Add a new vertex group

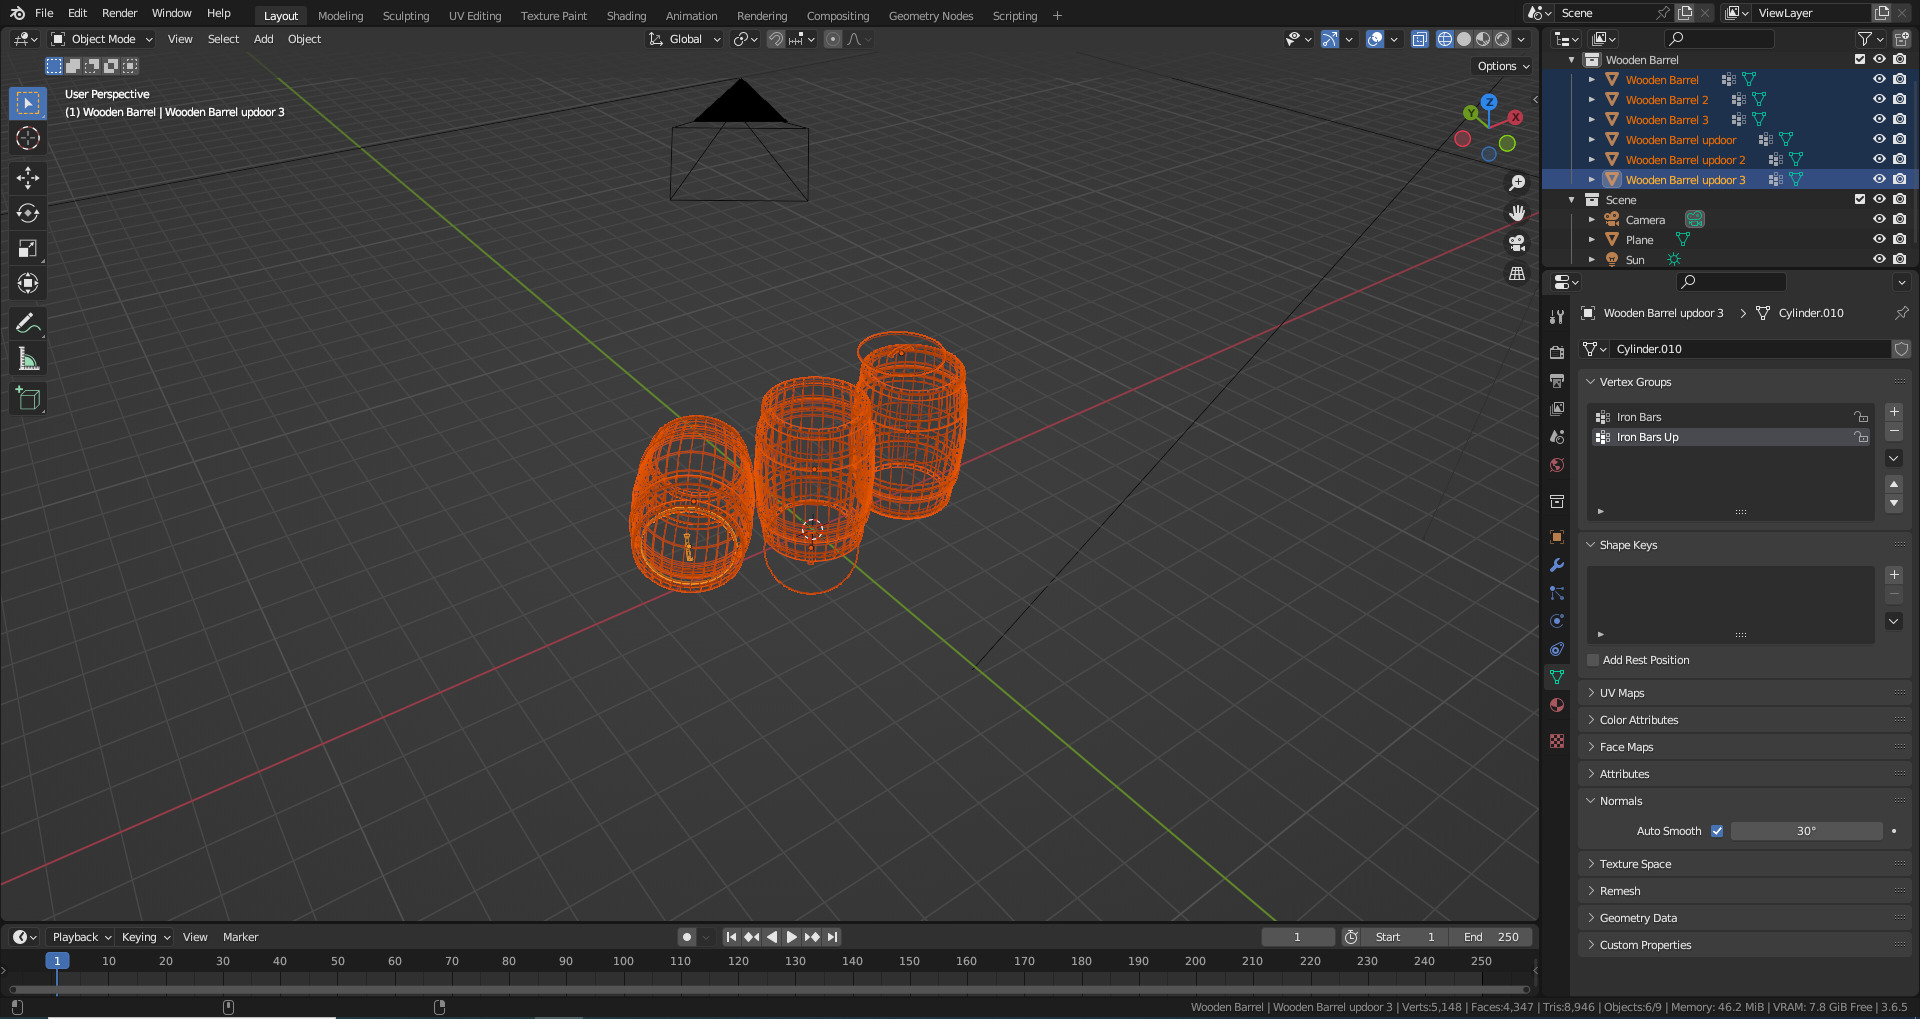tap(1894, 412)
